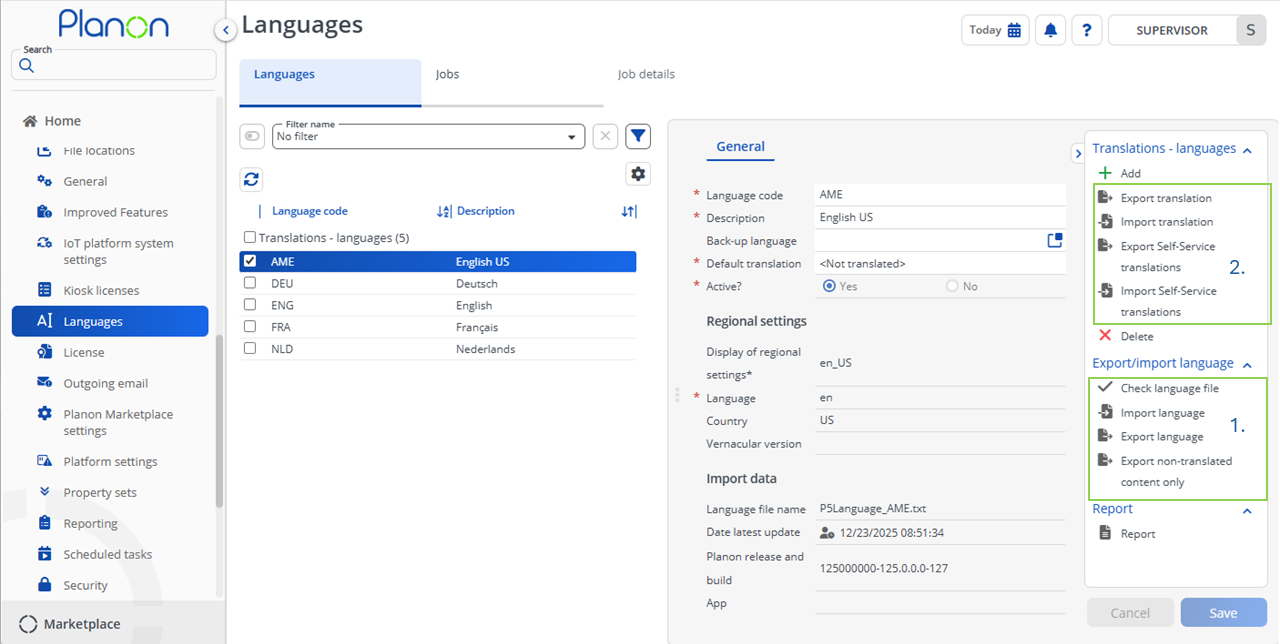Tick the Translations - languages select-all checkbox

pyautogui.click(x=250, y=238)
